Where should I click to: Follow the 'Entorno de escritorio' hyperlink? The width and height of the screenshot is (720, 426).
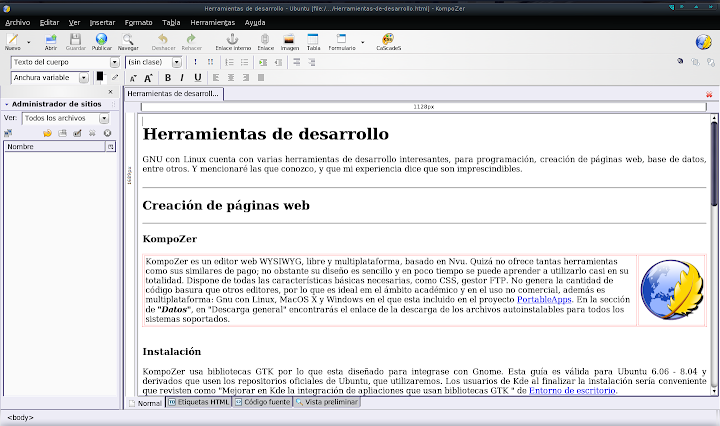click(572, 391)
